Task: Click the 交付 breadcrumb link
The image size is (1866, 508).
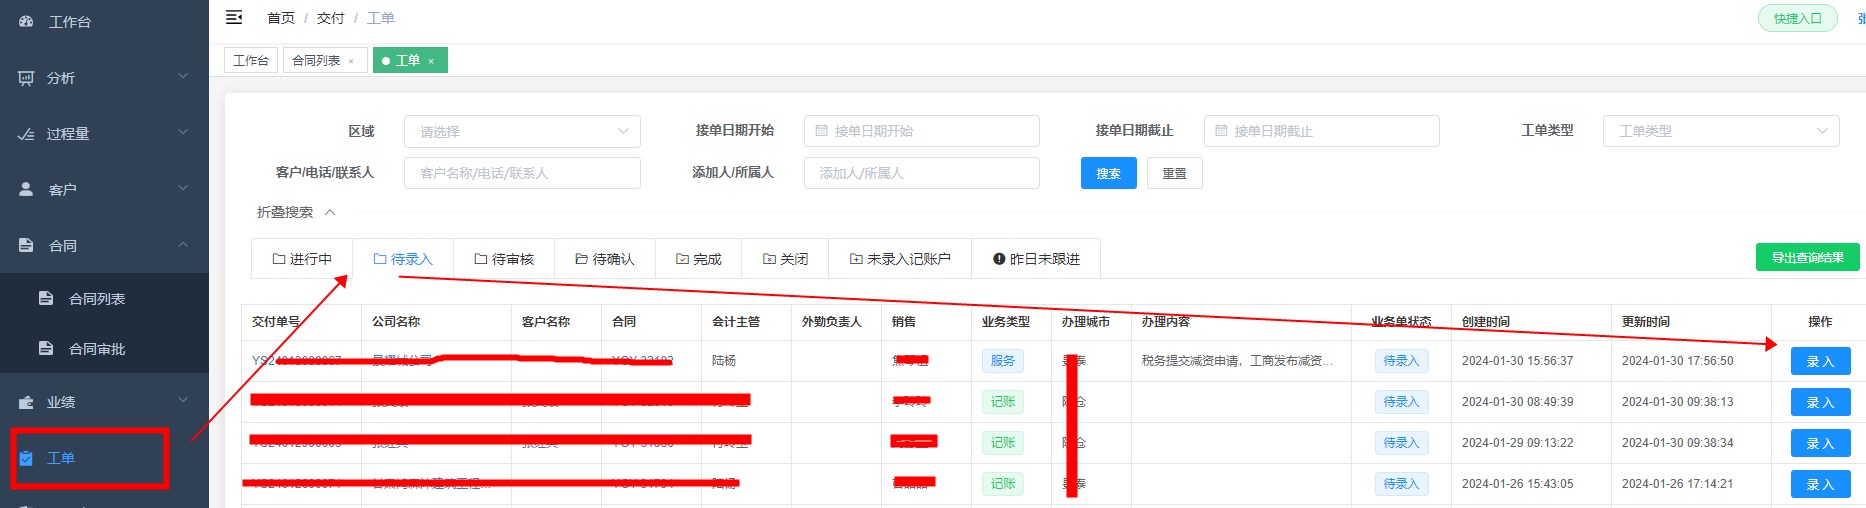Action: [330, 18]
